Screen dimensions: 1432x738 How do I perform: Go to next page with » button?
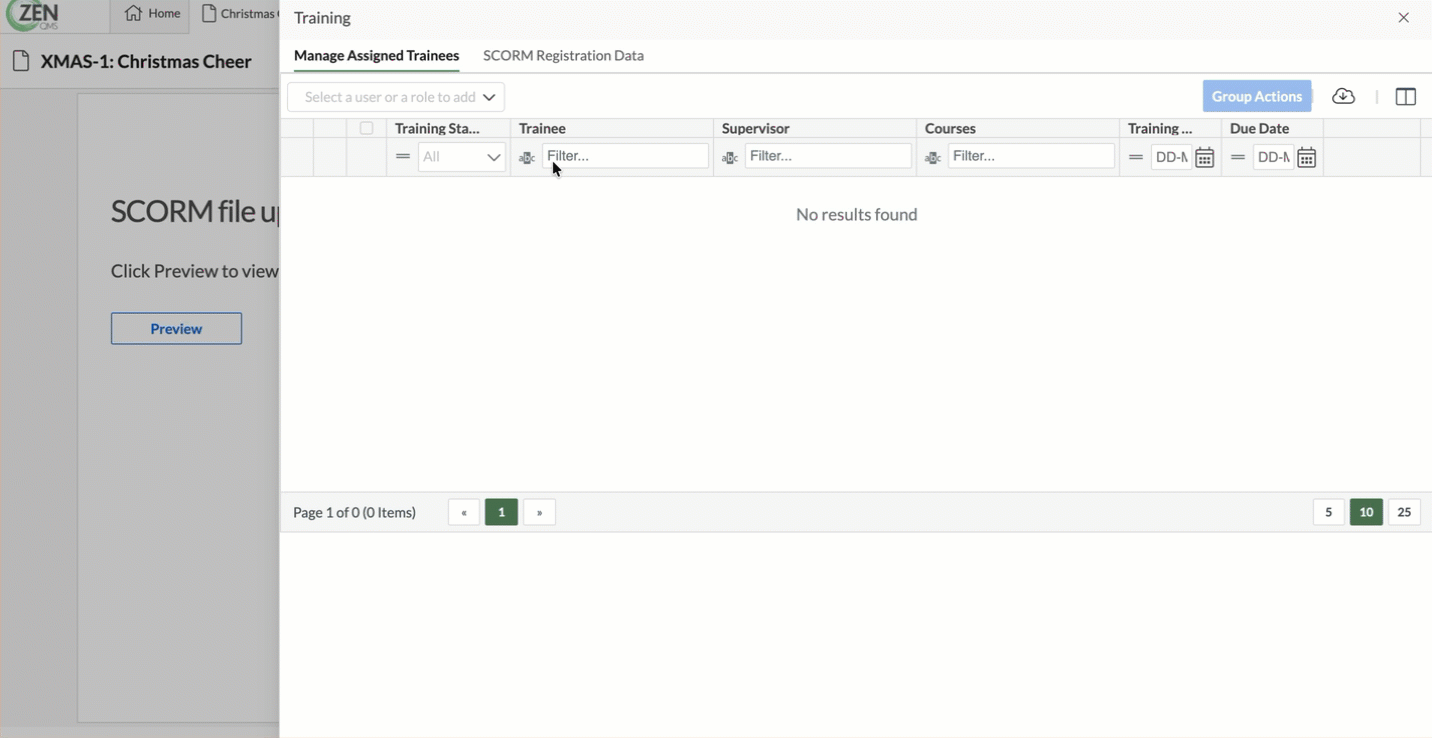point(539,512)
